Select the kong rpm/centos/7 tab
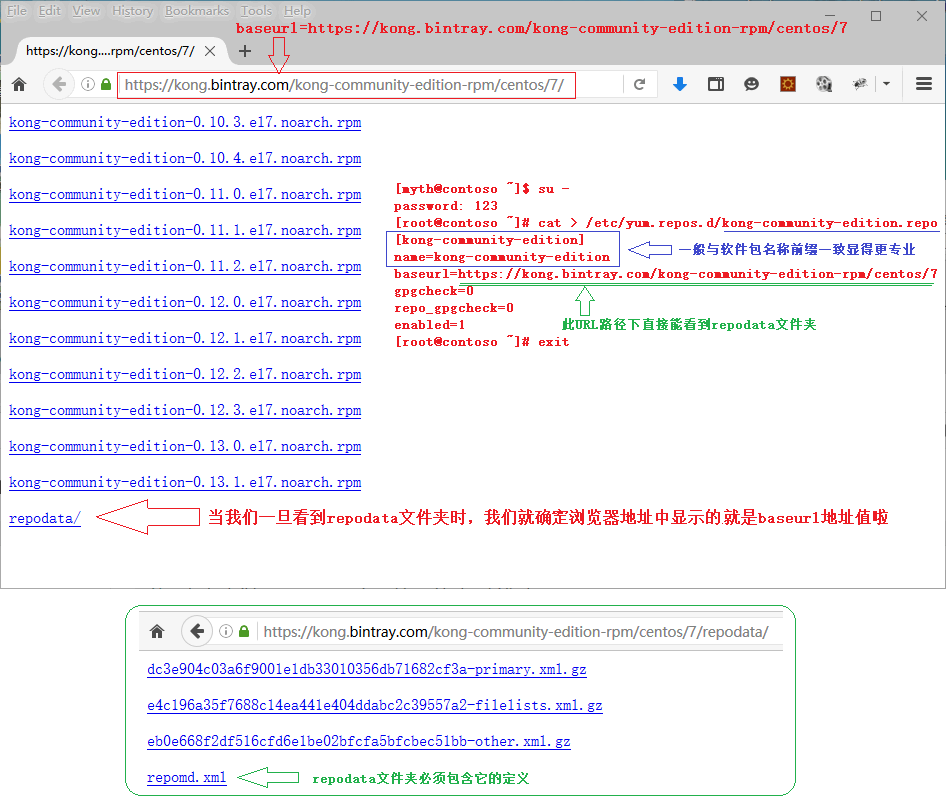This screenshot has width=946, height=809. point(110,51)
